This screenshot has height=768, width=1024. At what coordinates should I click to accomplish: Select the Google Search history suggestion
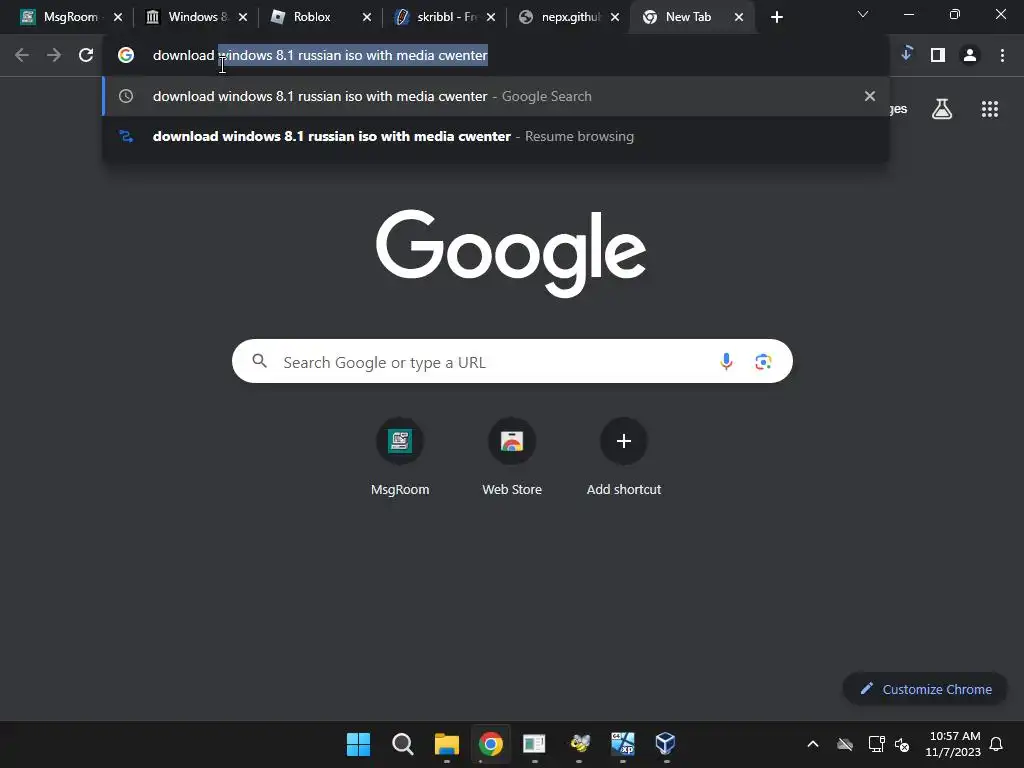point(496,96)
